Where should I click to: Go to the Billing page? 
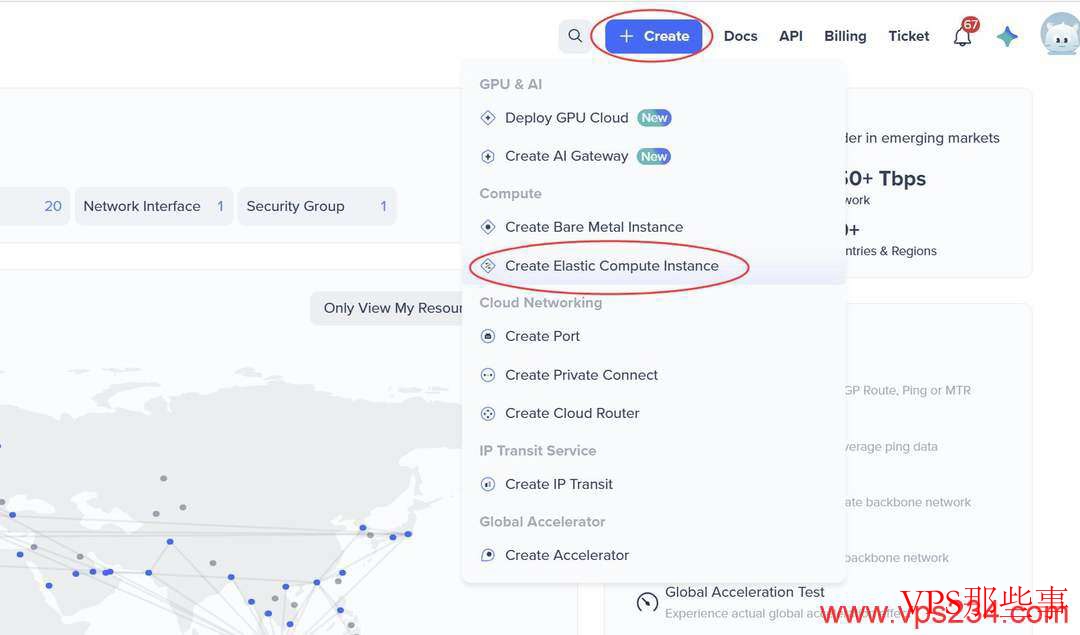click(845, 36)
